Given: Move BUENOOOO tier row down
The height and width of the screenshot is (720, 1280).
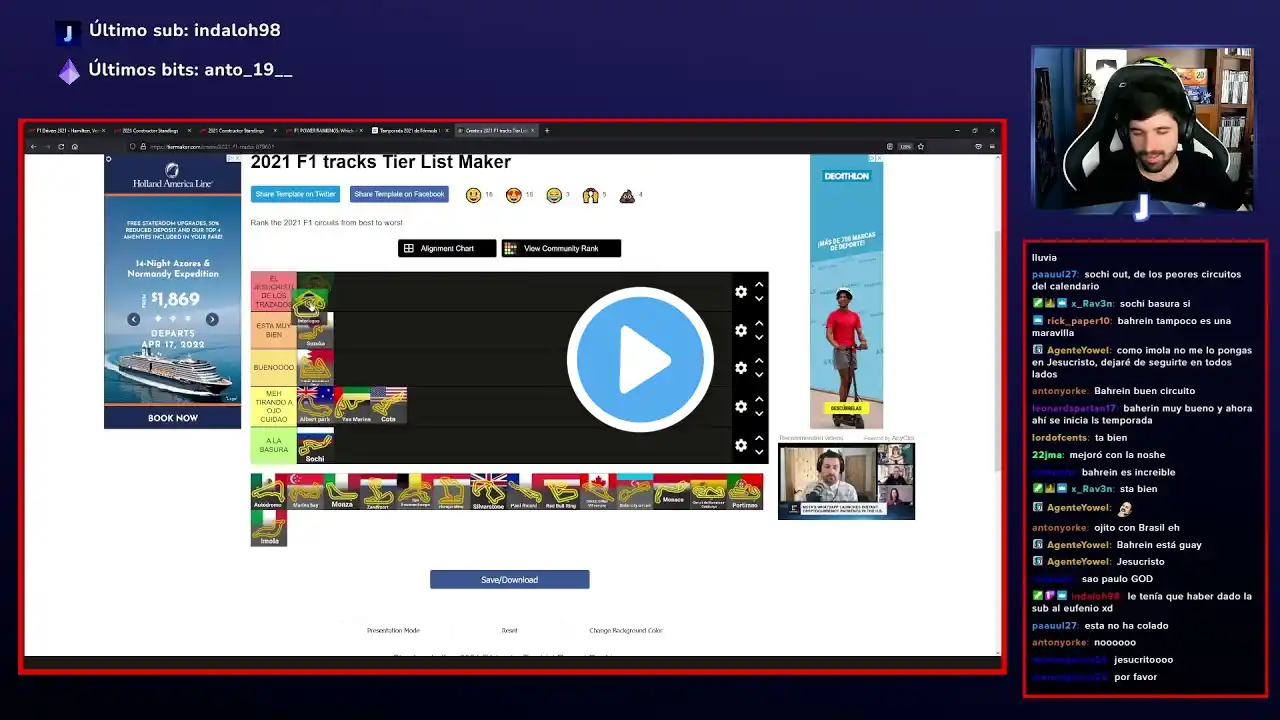Looking at the screenshot, I should 759,375.
